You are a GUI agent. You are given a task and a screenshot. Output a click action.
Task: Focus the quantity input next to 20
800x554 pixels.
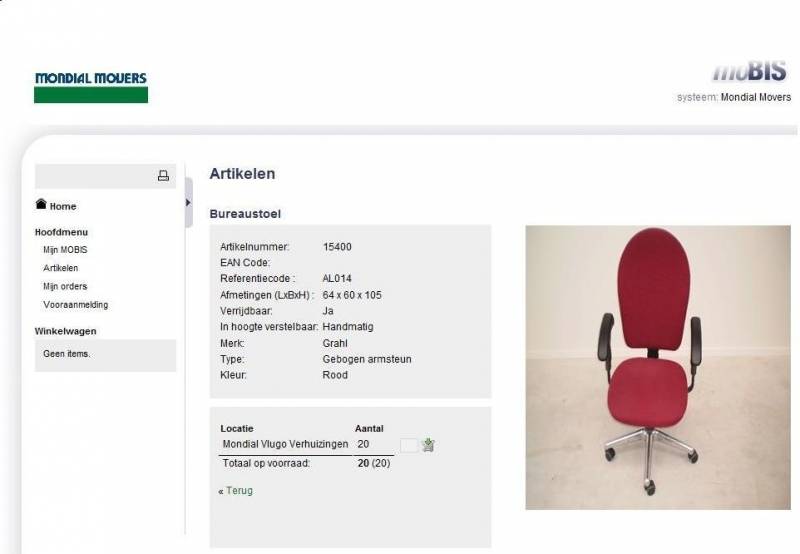pos(409,445)
